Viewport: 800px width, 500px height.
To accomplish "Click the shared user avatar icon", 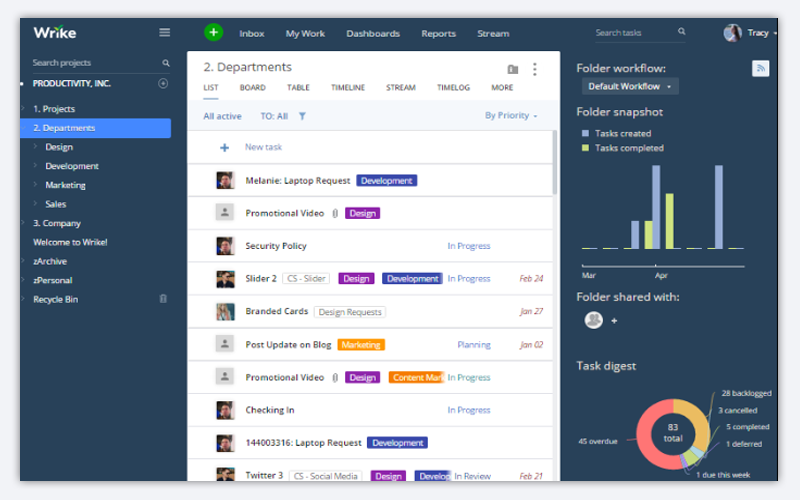I will 593,320.
